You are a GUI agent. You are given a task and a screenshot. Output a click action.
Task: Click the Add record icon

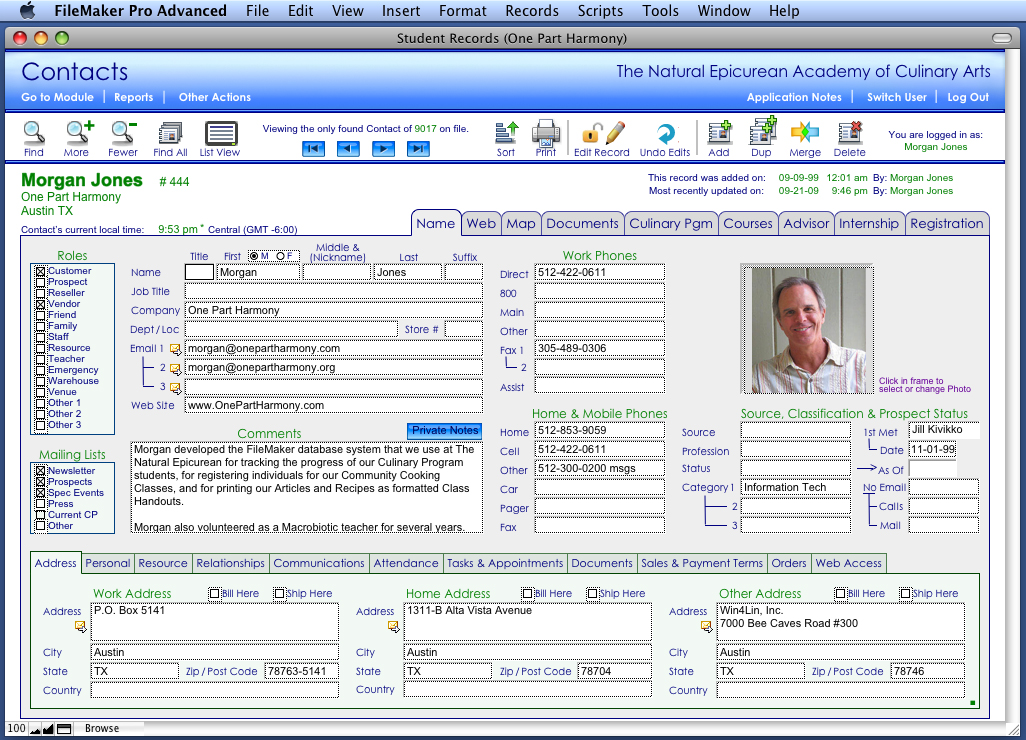pyautogui.click(x=719, y=133)
